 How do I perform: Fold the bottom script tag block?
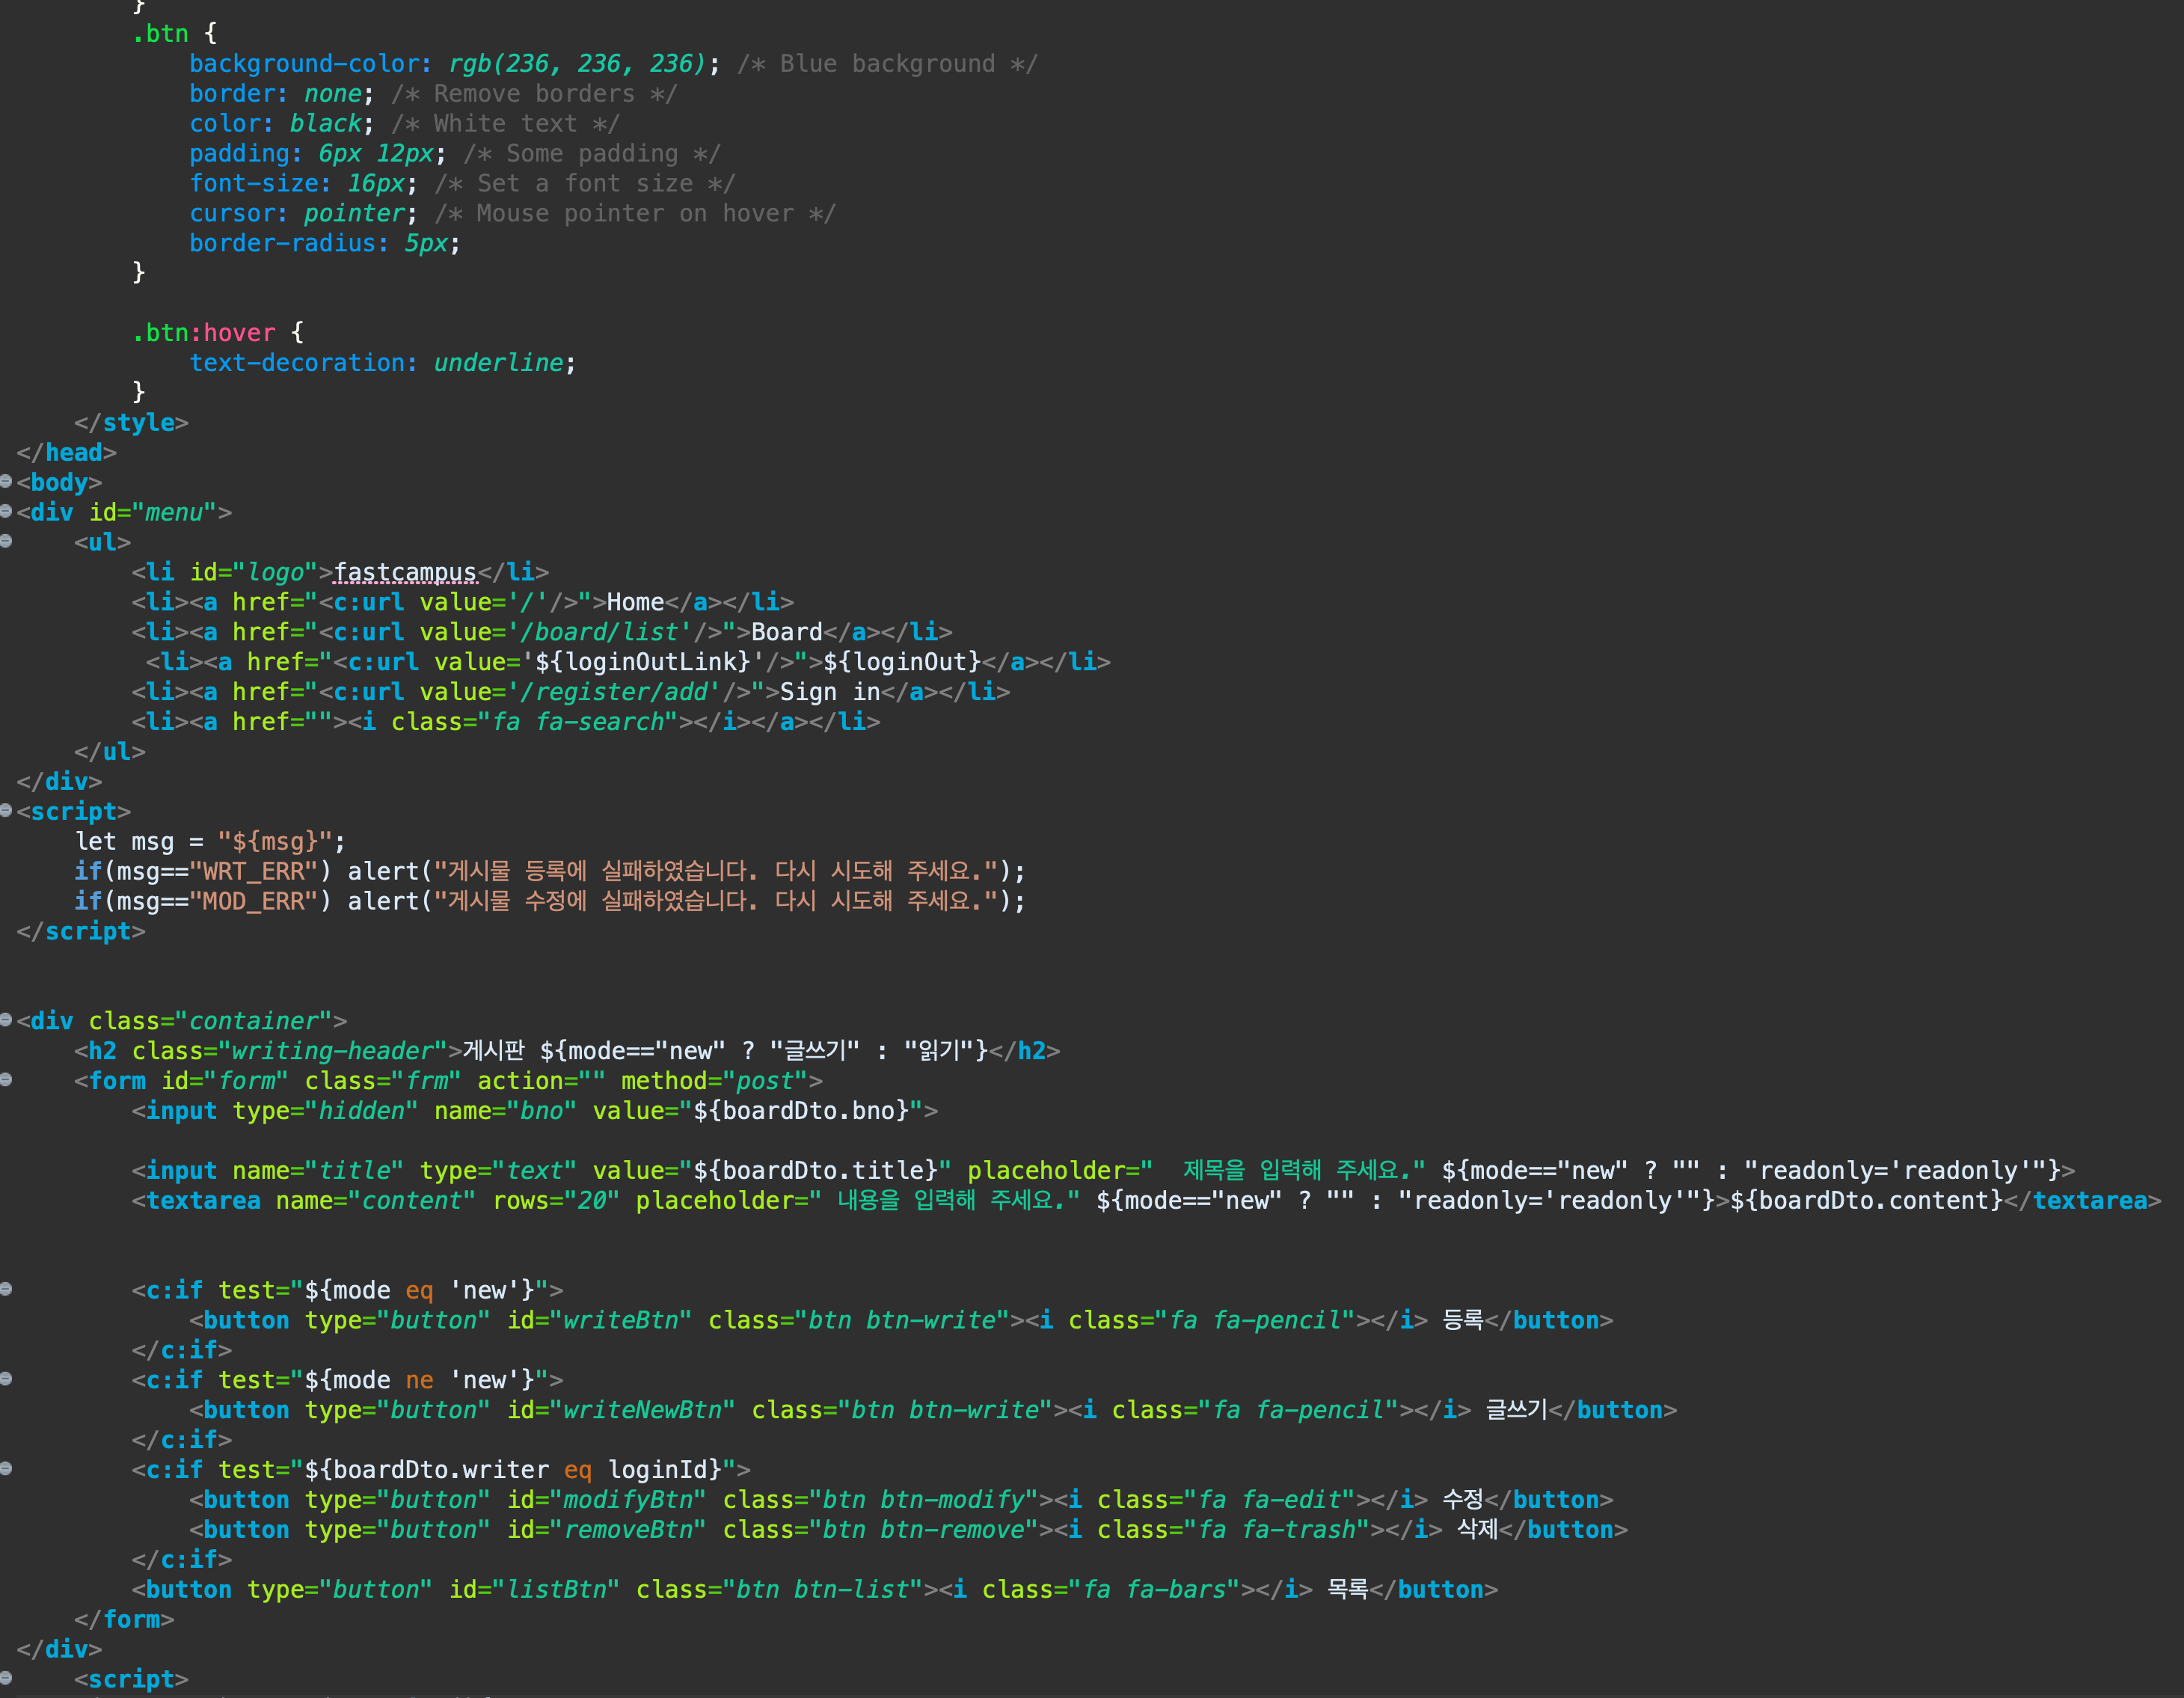[6, 1678]
